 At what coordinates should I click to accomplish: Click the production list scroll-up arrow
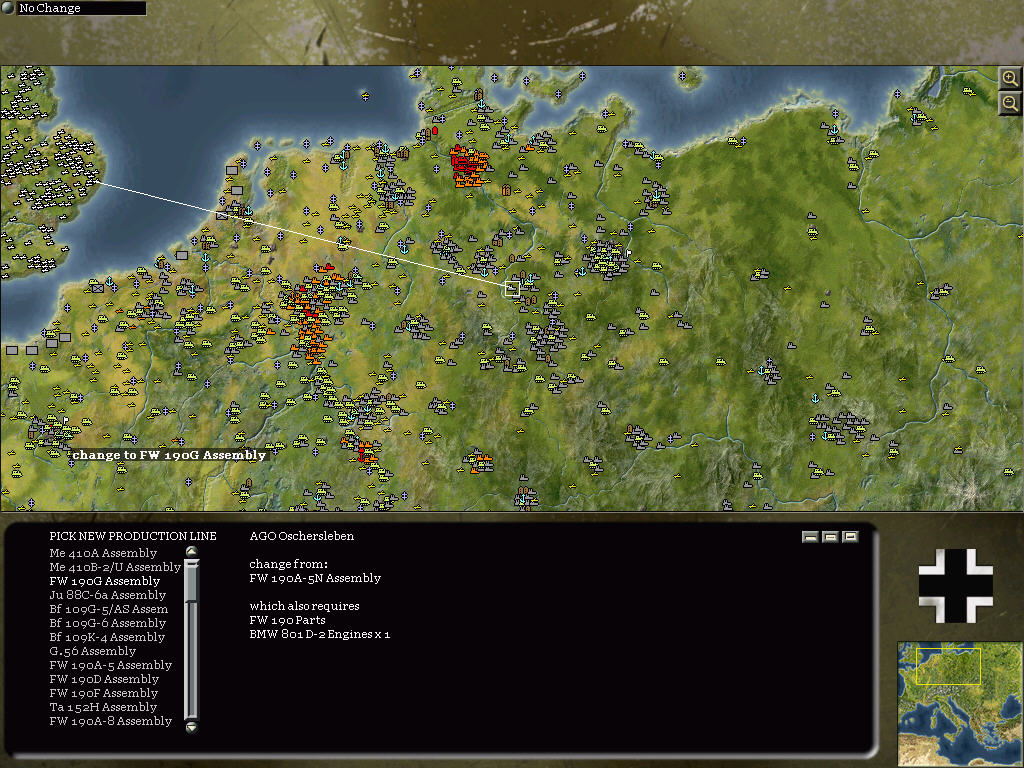tap(191, 552)
